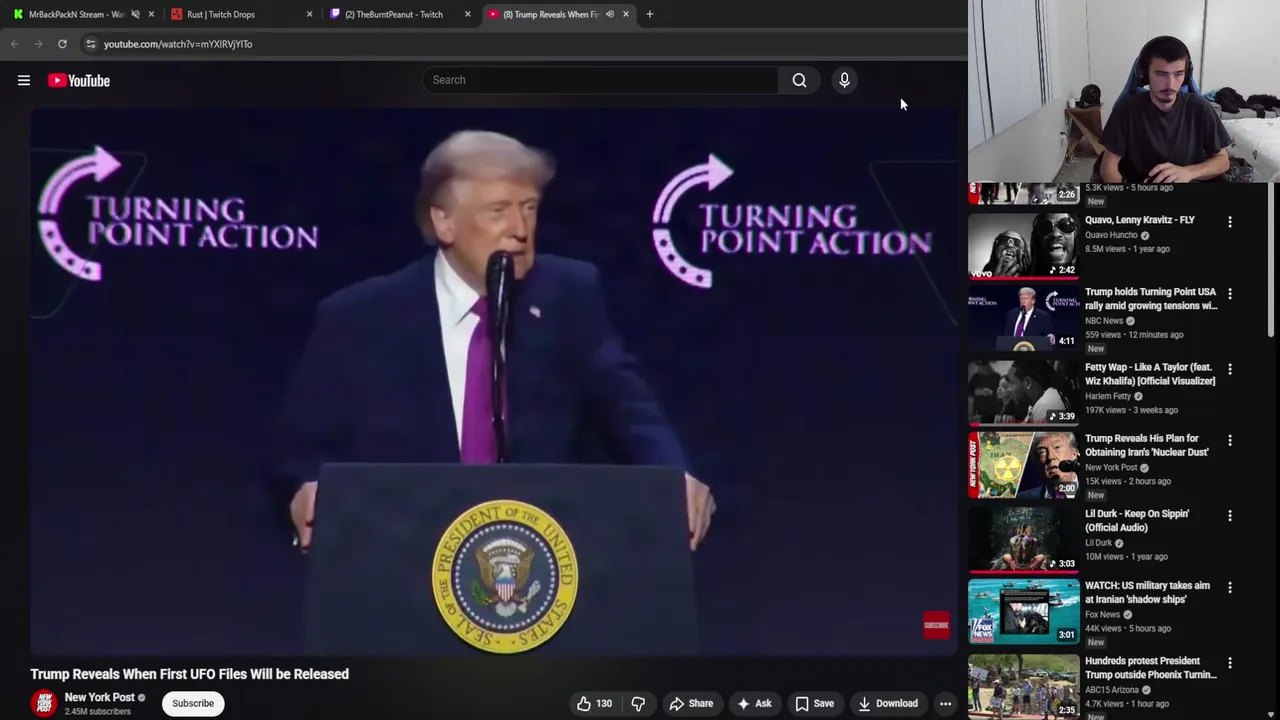Close the Trump Reveals YouTube tab
This screenshot has height=720, width=1280.
pyautogui.click(x=626, y=14)
